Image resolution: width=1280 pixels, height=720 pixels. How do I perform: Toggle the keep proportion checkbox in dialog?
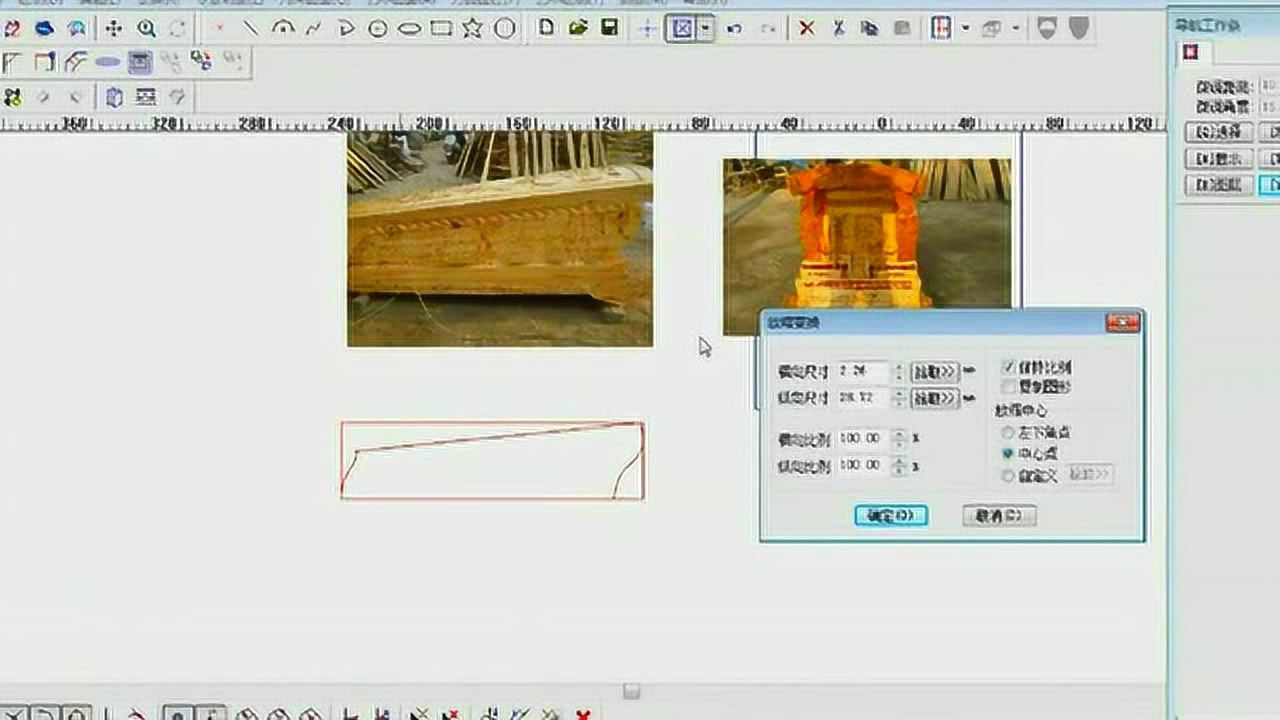point(1008,368)
